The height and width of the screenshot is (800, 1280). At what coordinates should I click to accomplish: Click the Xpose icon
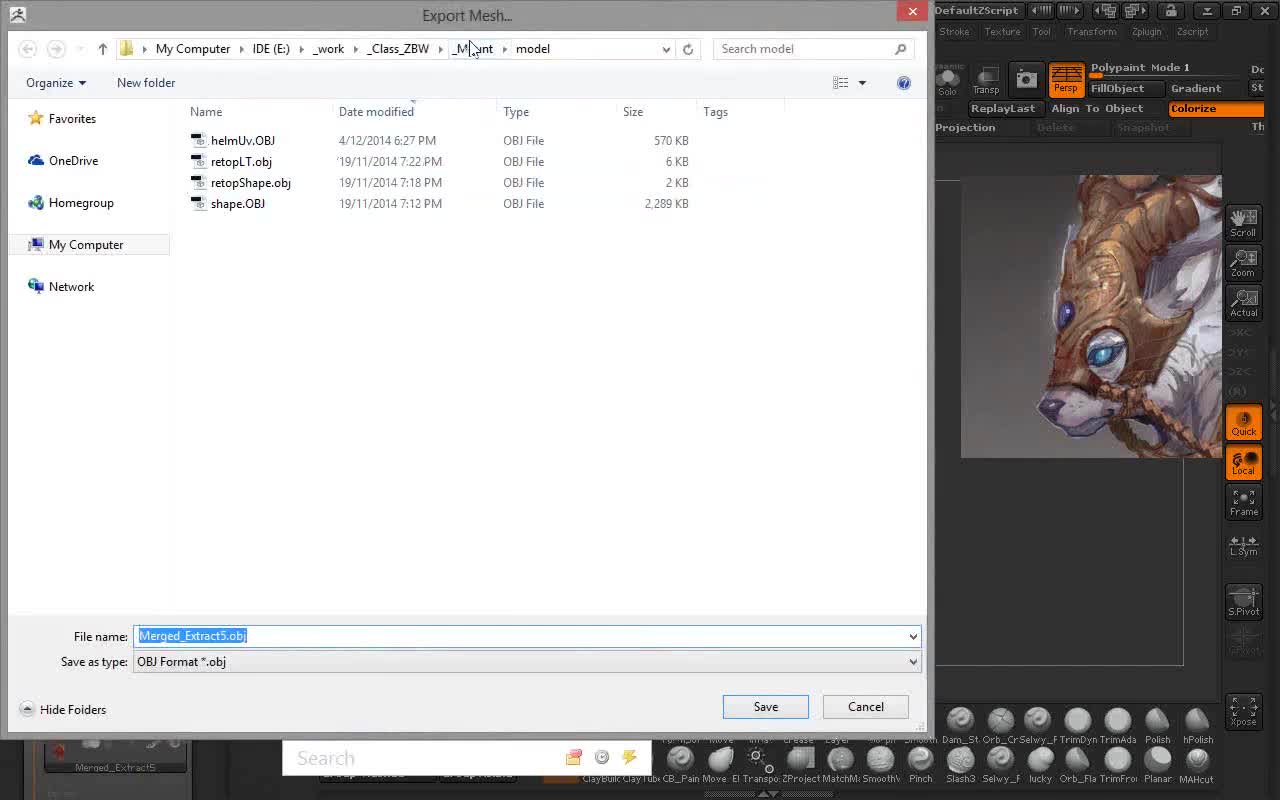click(x=1243, y=712)
